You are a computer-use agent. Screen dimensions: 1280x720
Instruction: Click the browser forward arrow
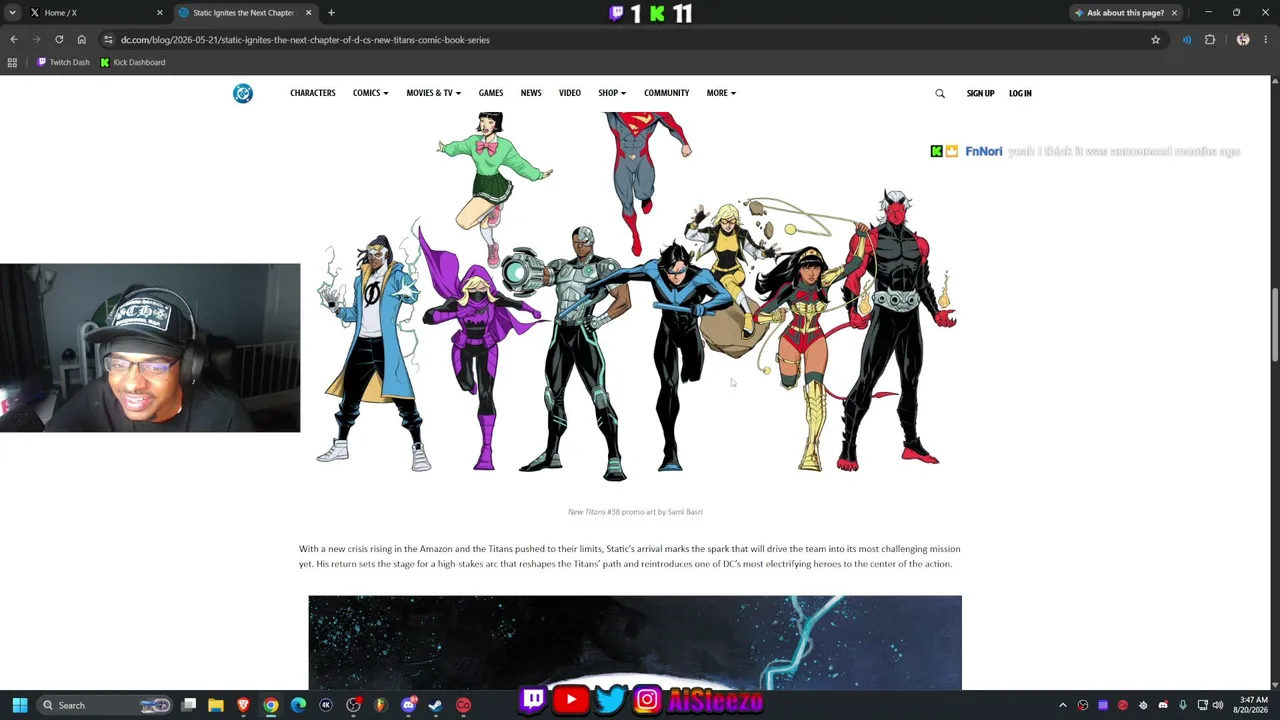(x=37, y=40)
